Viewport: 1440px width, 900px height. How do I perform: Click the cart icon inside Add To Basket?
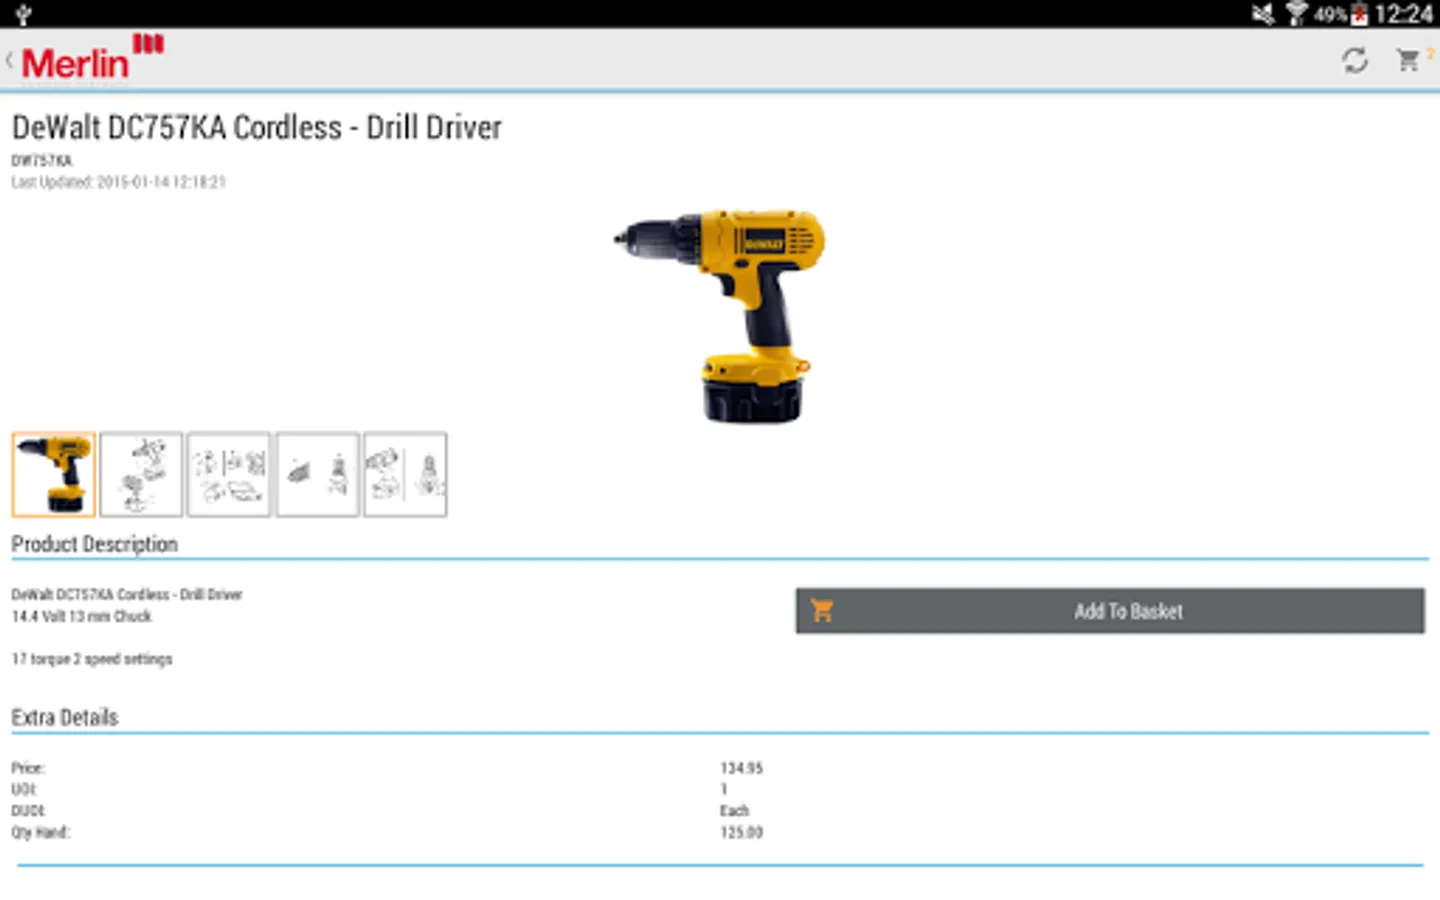click(x=823, y=610)
